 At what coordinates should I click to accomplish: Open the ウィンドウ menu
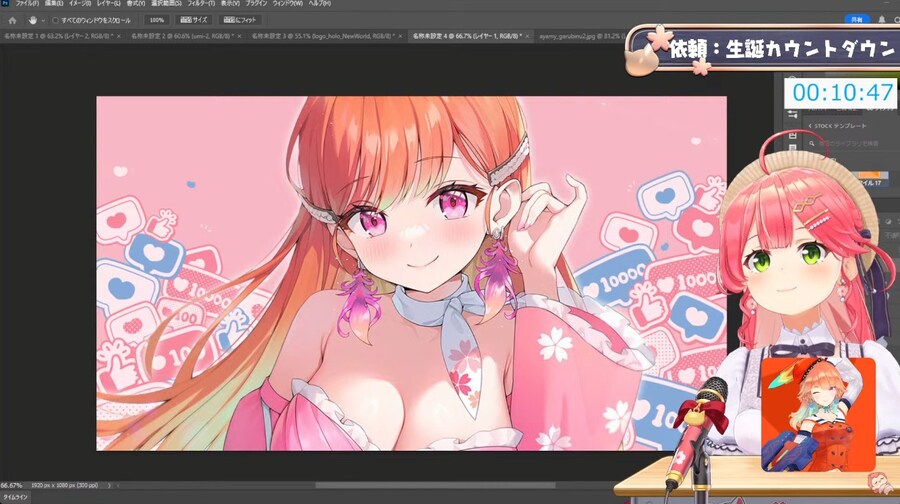288,3
